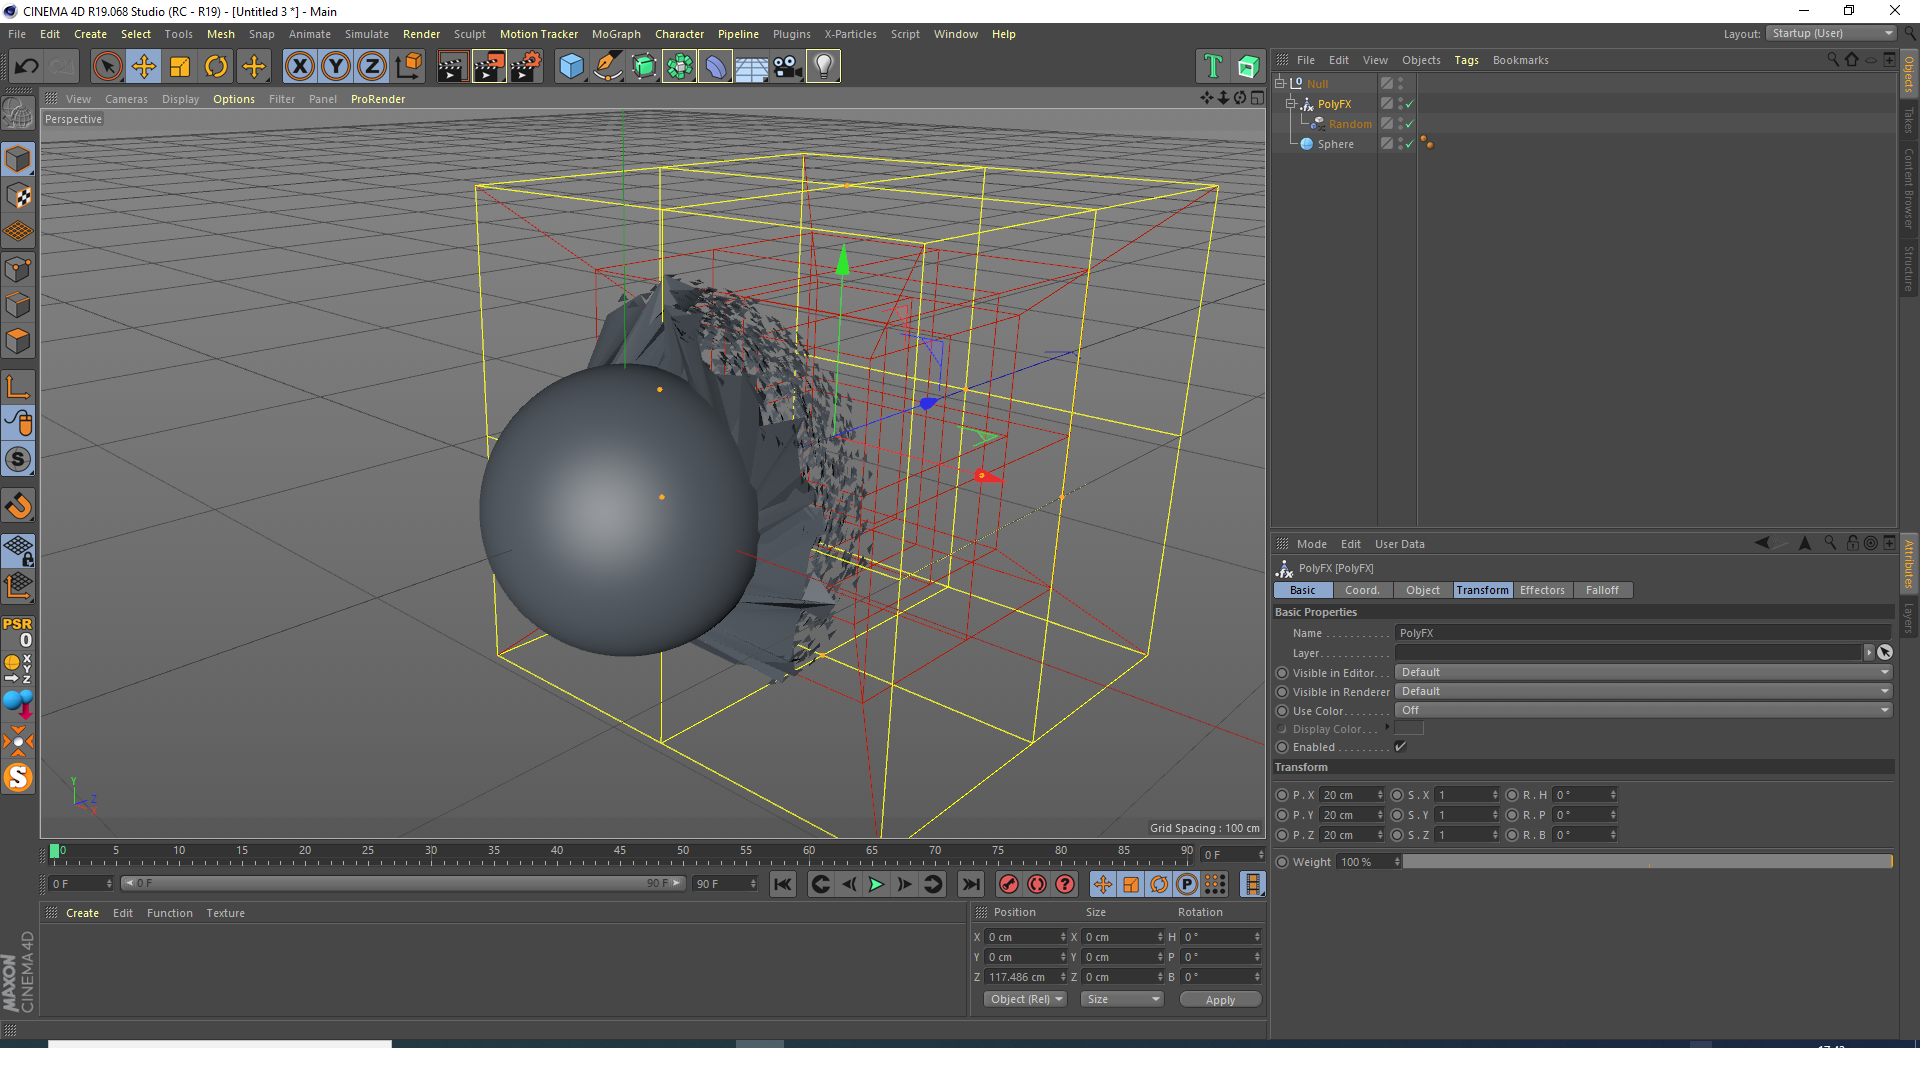Select the Scale tool icon
This screenshot has height=1080, width=1920.
(x=180, y=67)
